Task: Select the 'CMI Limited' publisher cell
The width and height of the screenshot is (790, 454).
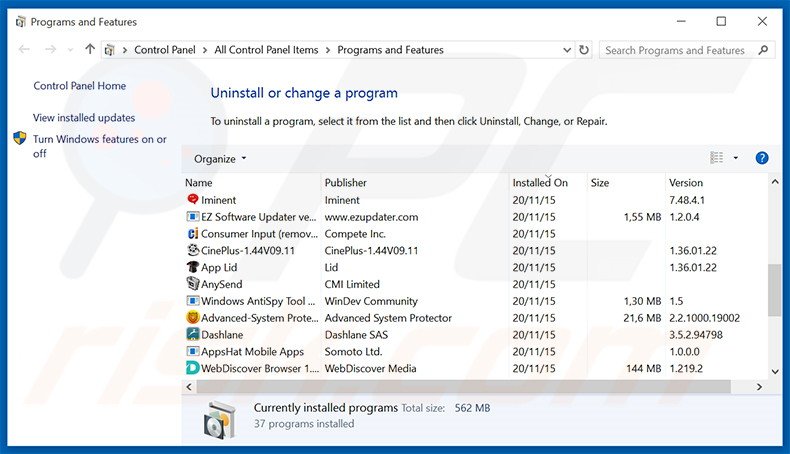Action: tap(352, 284)
